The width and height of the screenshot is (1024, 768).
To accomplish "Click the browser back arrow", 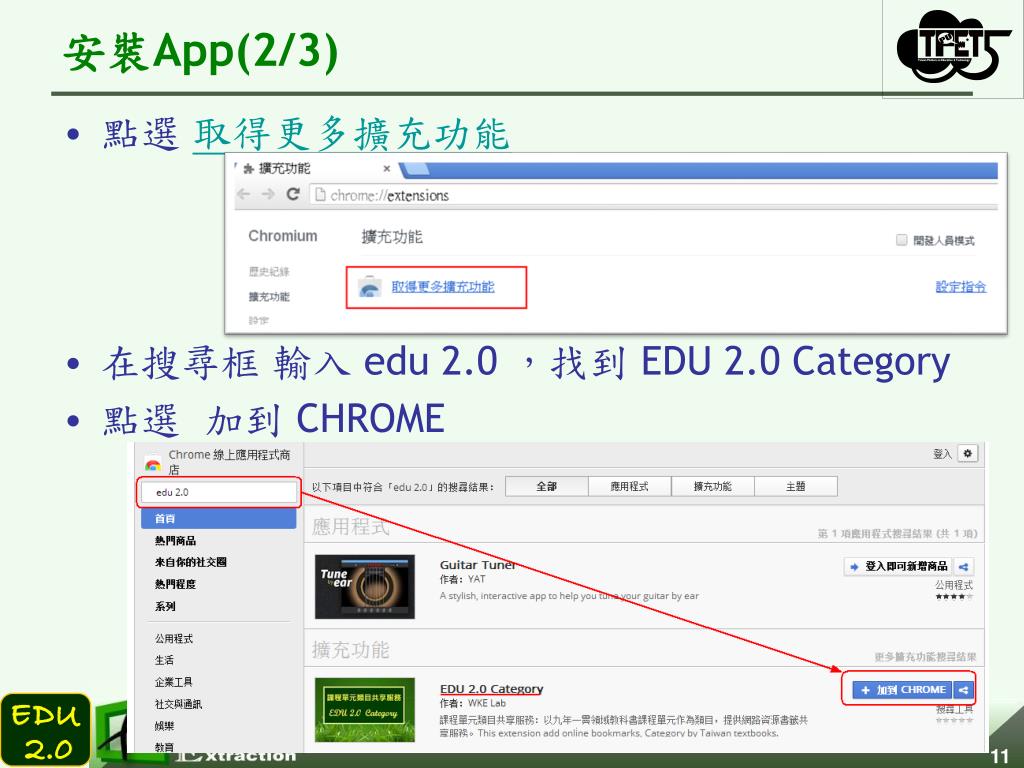I will click(244, 194).
